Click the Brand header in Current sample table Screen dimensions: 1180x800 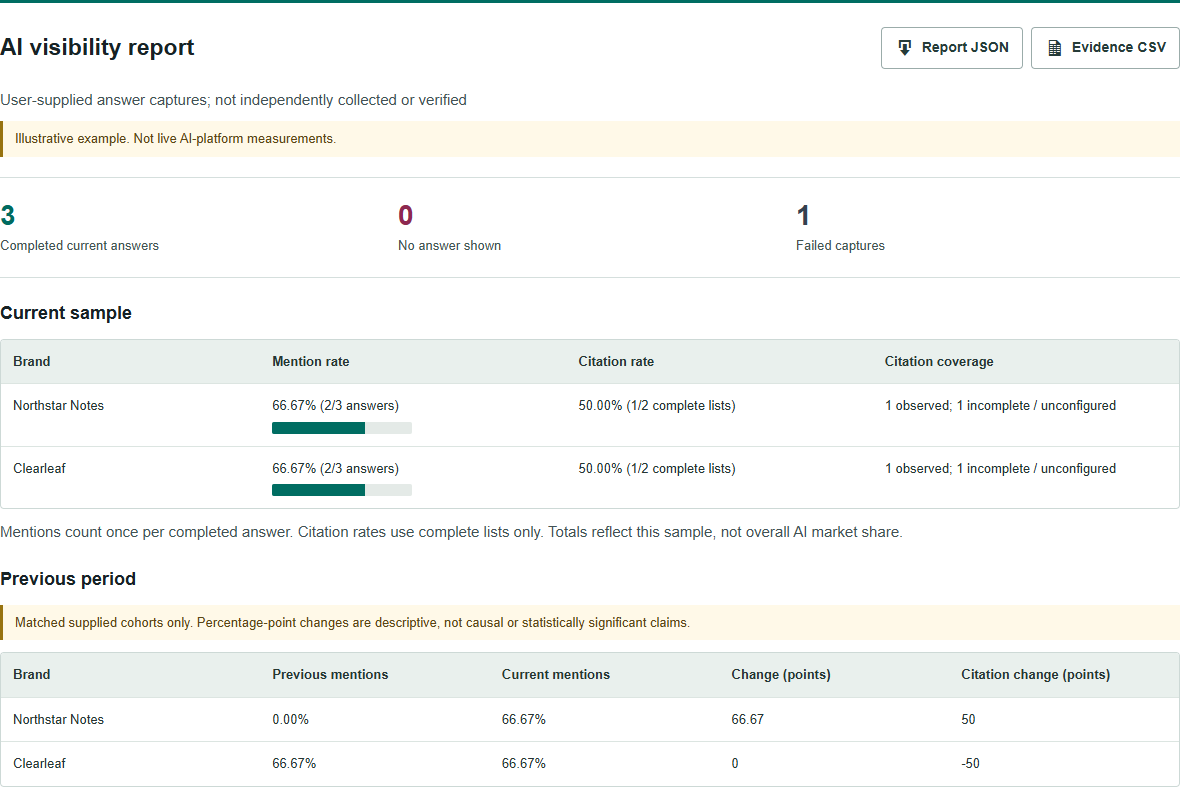(32, 361)
